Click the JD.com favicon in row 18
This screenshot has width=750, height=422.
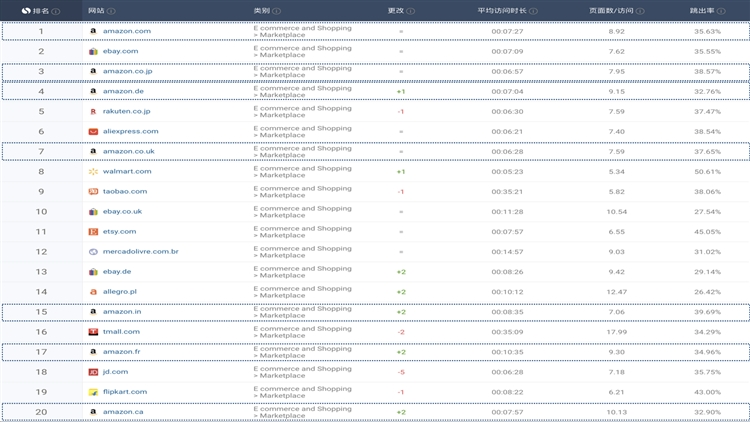(93, 372)
